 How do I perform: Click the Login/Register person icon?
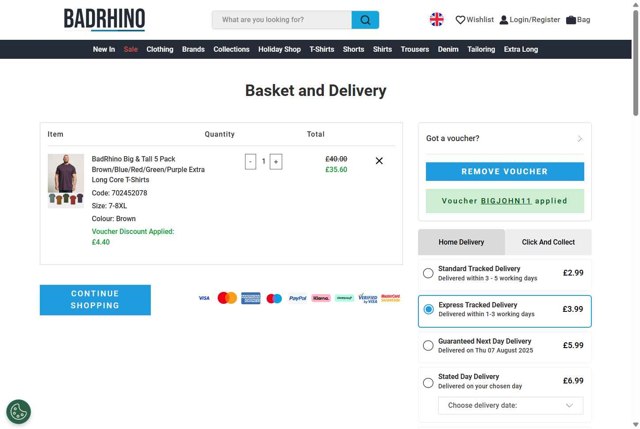tap(504, 20)
